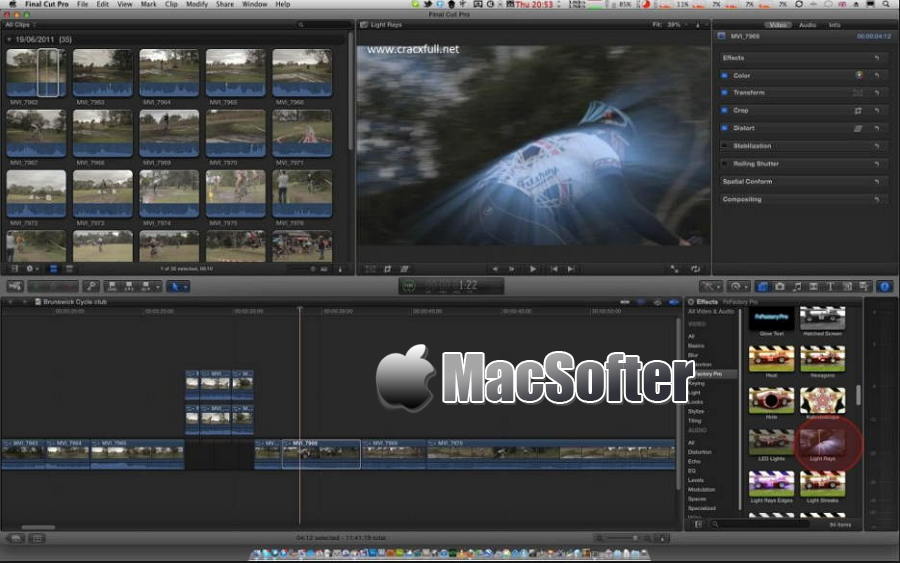
Task: Open the Music and Sound browser
Action: pos(797,286)
